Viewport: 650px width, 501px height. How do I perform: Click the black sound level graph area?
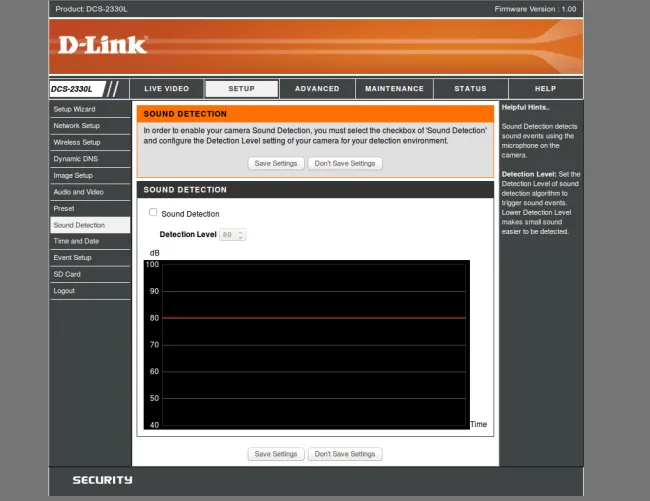click(x=307, y=344)
